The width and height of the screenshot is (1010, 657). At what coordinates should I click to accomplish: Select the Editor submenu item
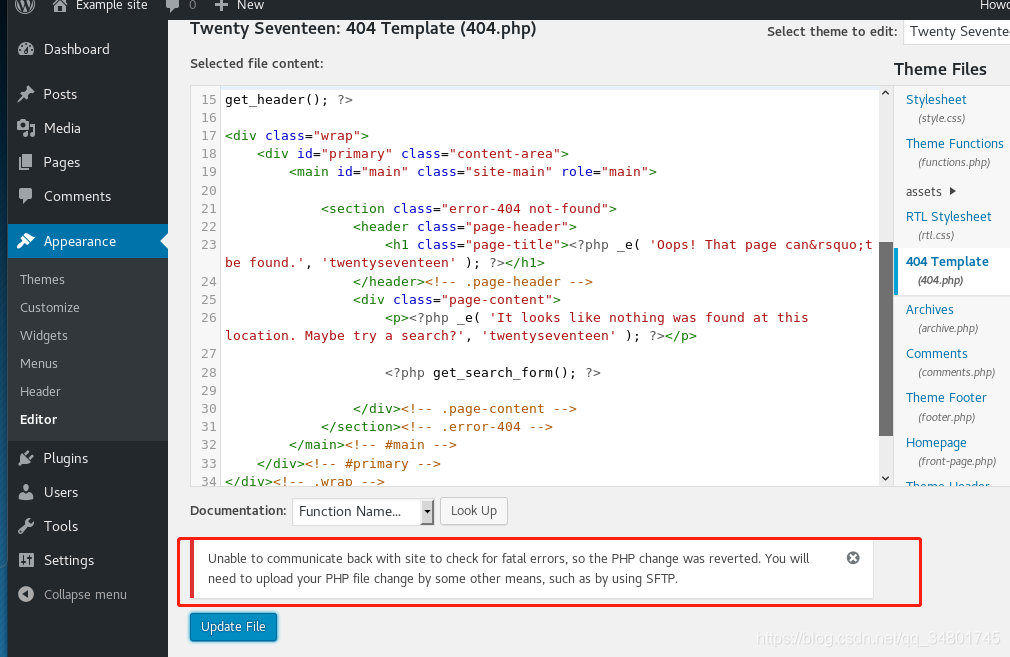pyautogui.click(x=39, y=419)
